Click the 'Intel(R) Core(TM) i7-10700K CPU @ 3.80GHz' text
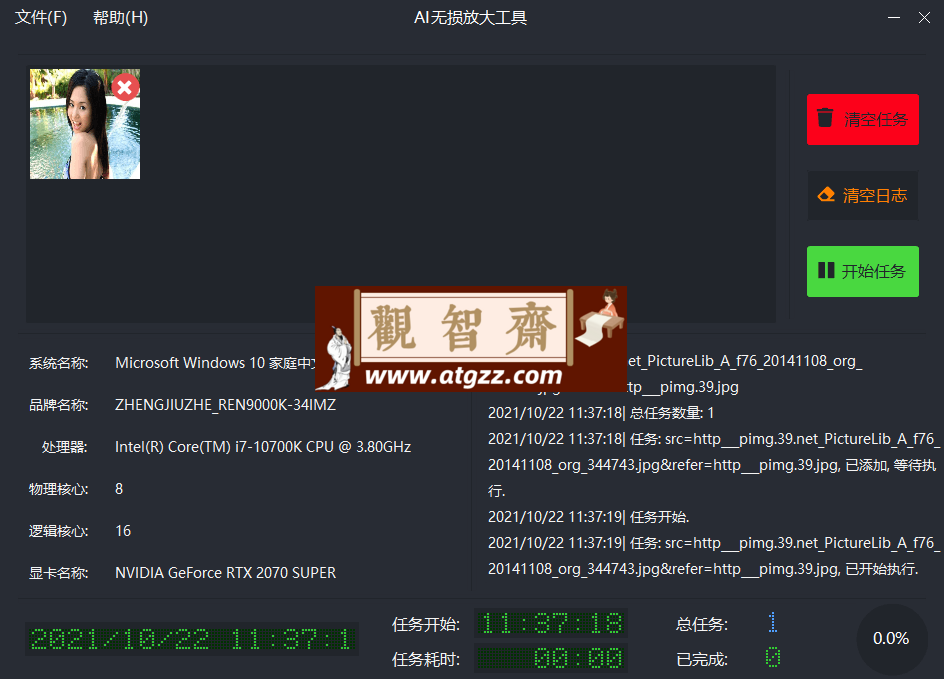944x679 pixels. (263, 447)
